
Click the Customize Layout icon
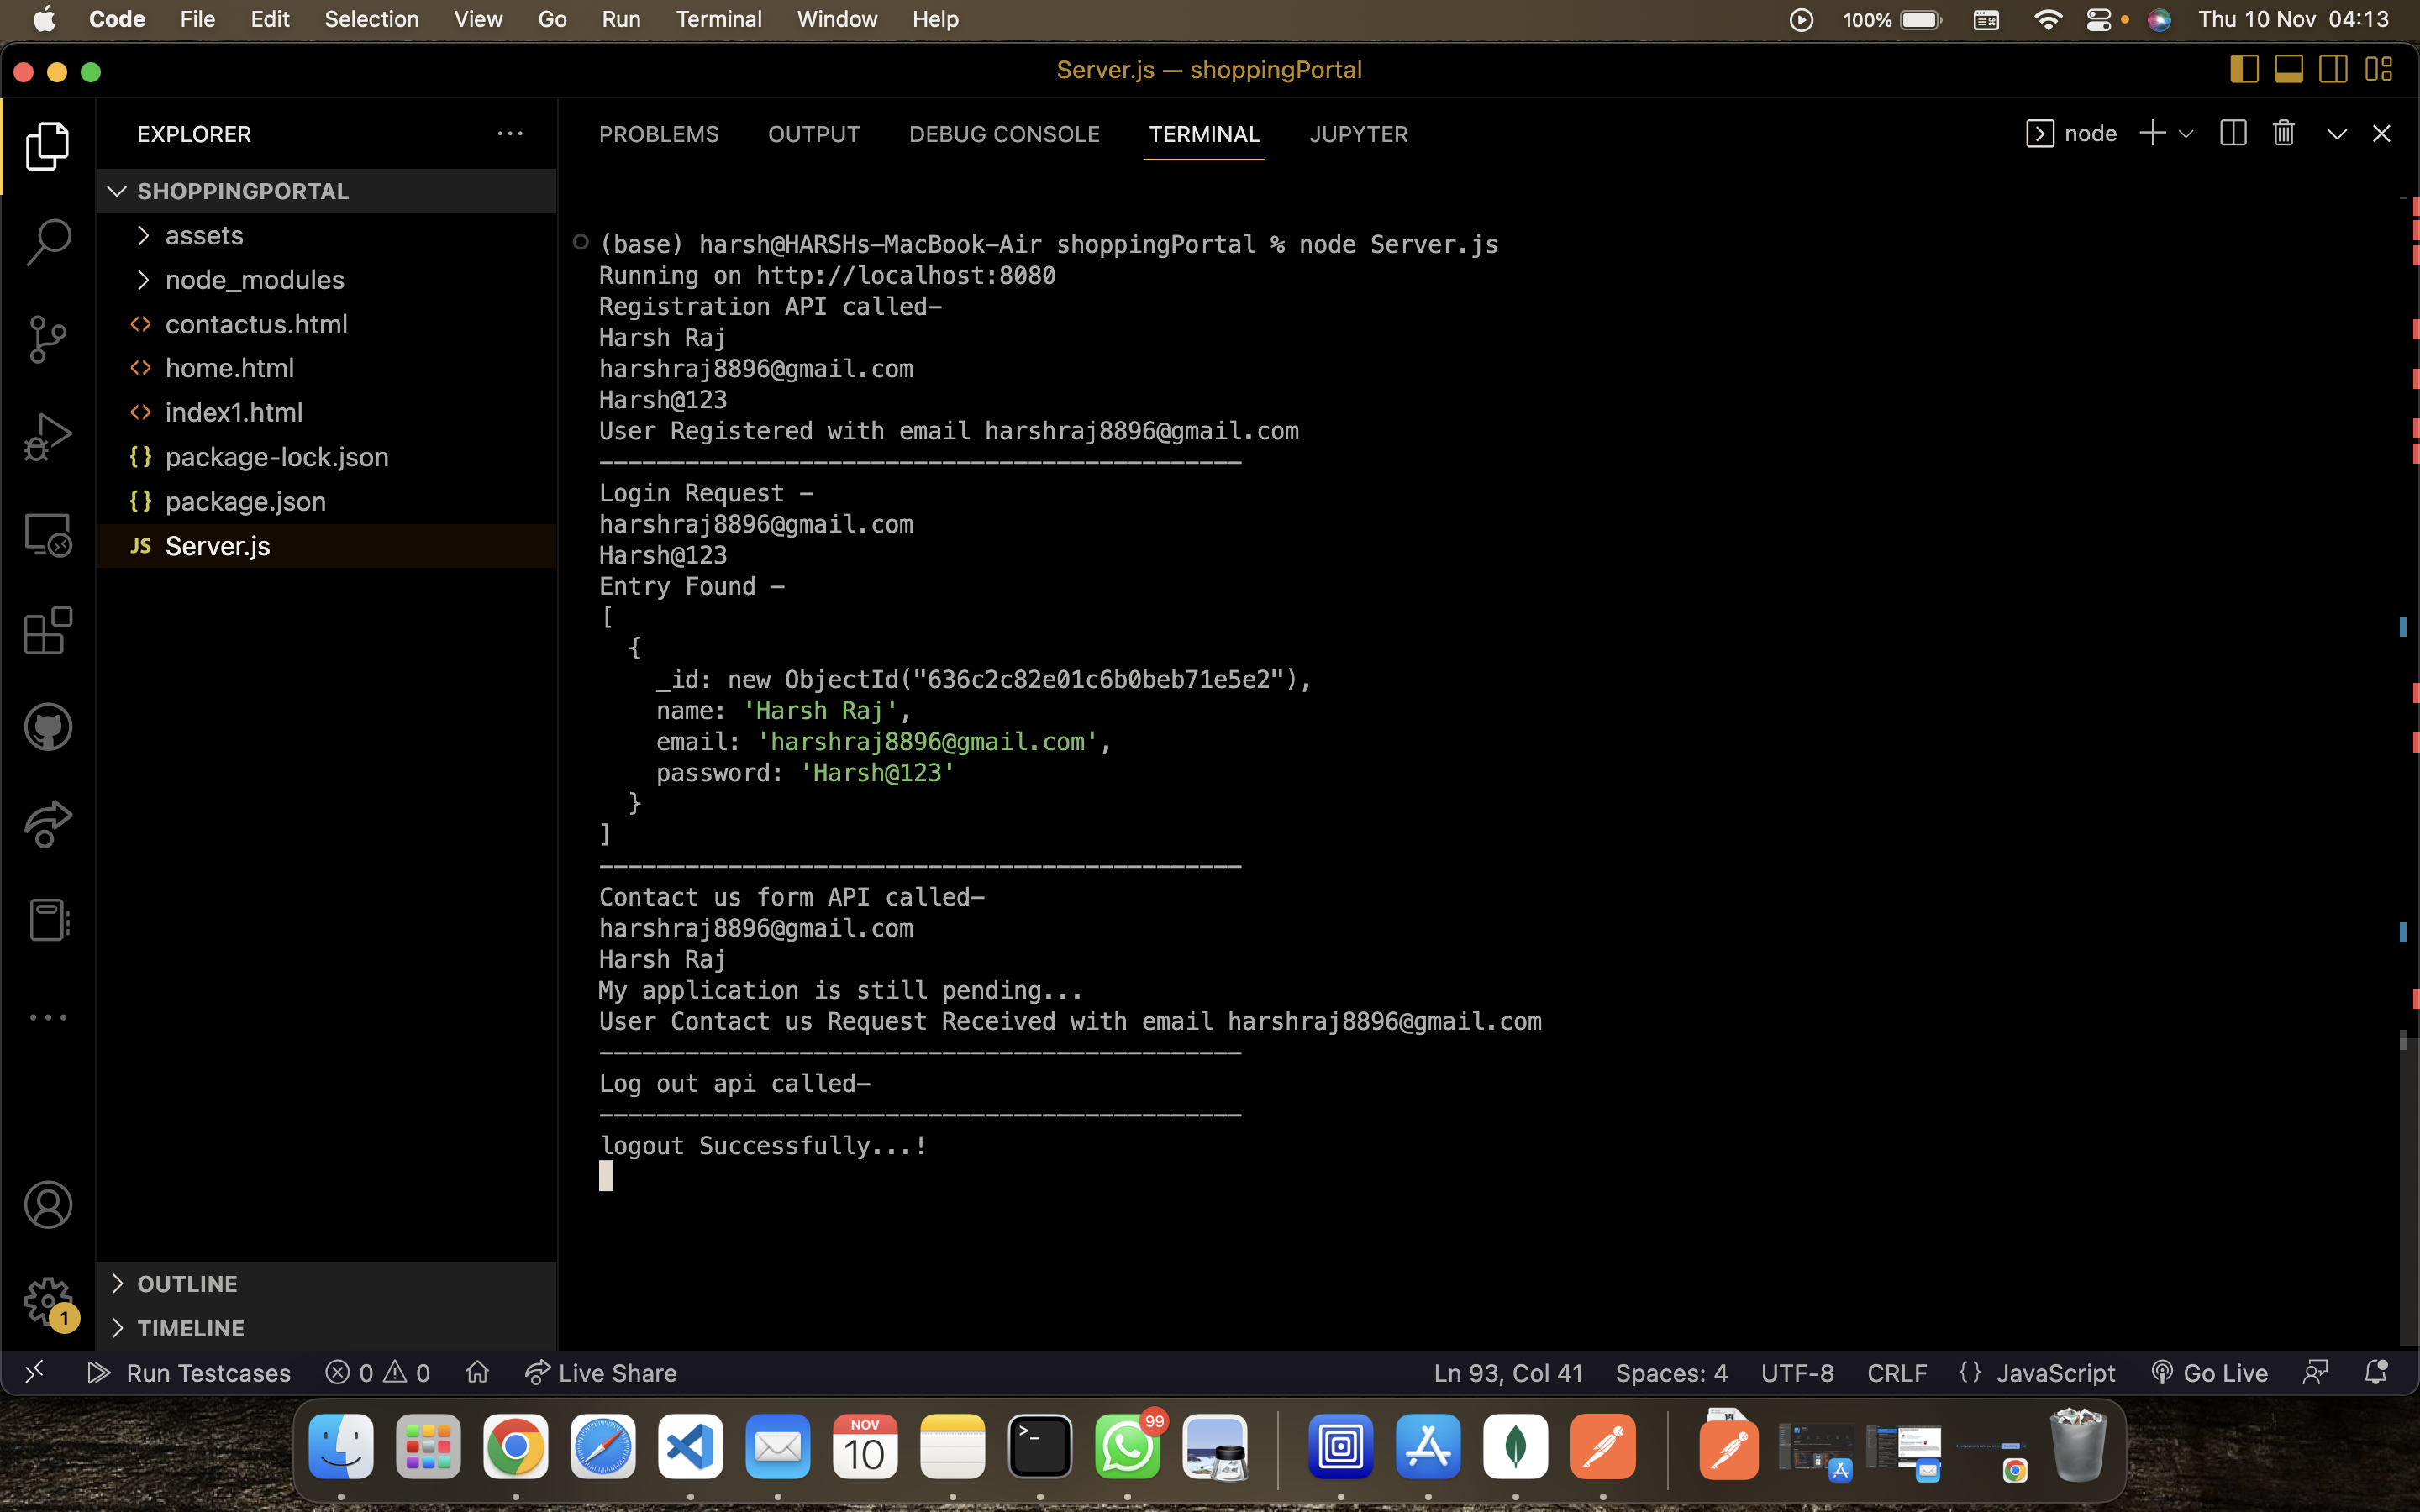pyautogui.click(x=2379, y=69)
